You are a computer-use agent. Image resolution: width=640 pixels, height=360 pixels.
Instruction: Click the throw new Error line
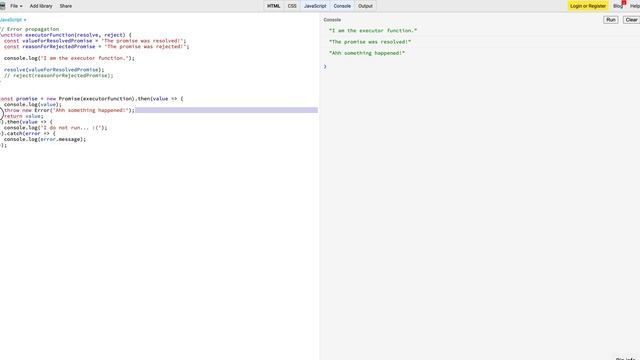point(69,110)
